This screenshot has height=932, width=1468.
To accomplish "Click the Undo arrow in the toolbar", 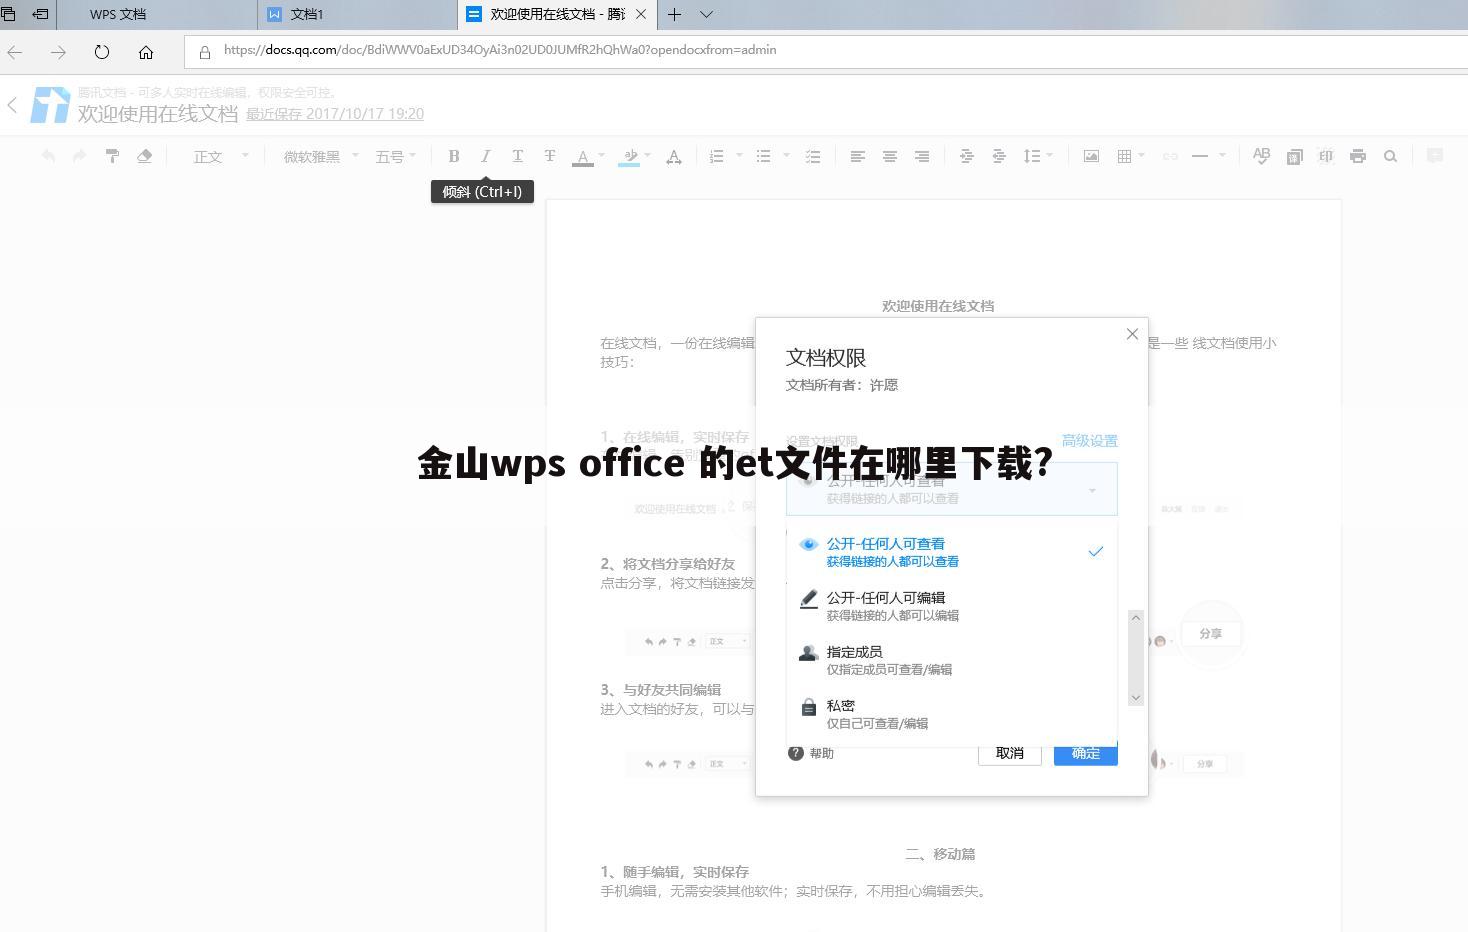I will (x=48, y=156).
